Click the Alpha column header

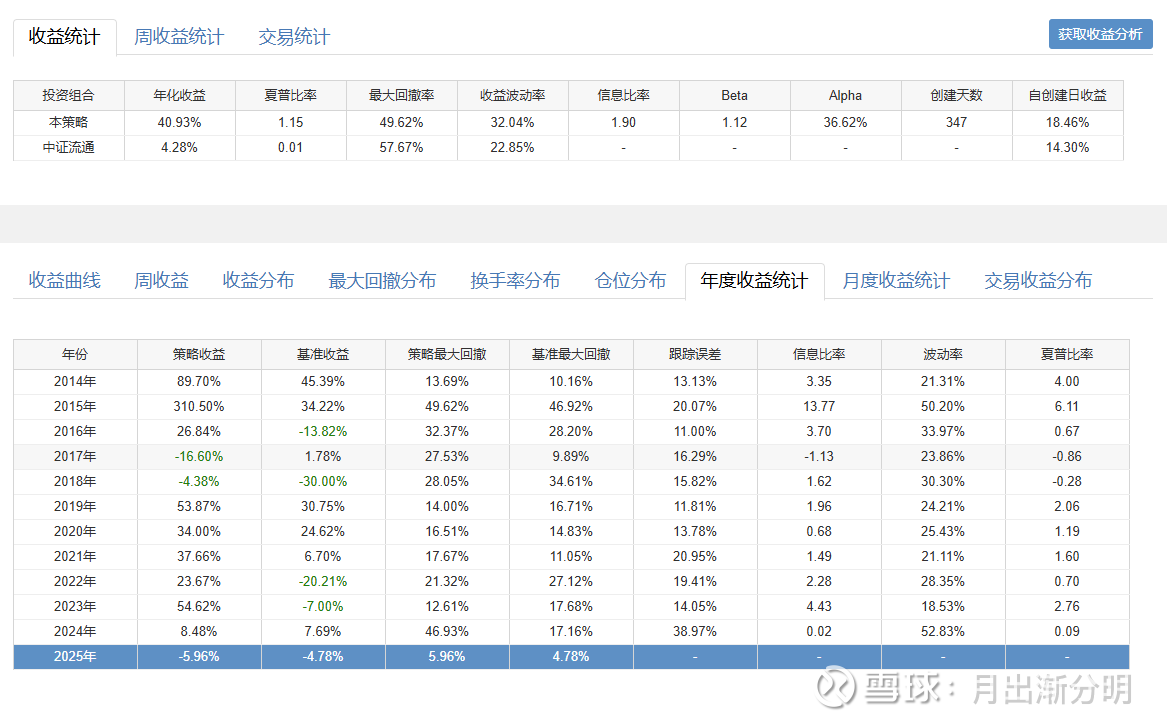coord(845,95)
